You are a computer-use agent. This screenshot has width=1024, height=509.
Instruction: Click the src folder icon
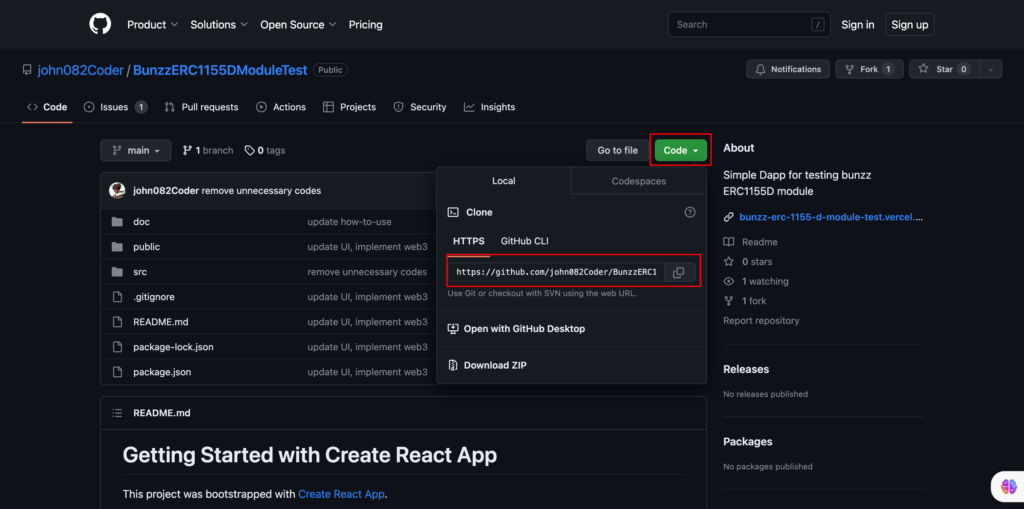118,272
